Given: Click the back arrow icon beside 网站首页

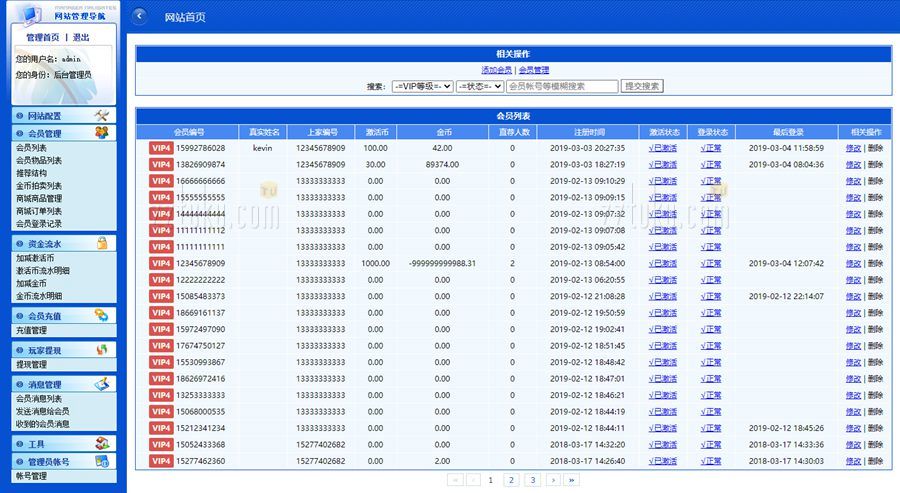Looking at the screenshot, I should [140, 16].
